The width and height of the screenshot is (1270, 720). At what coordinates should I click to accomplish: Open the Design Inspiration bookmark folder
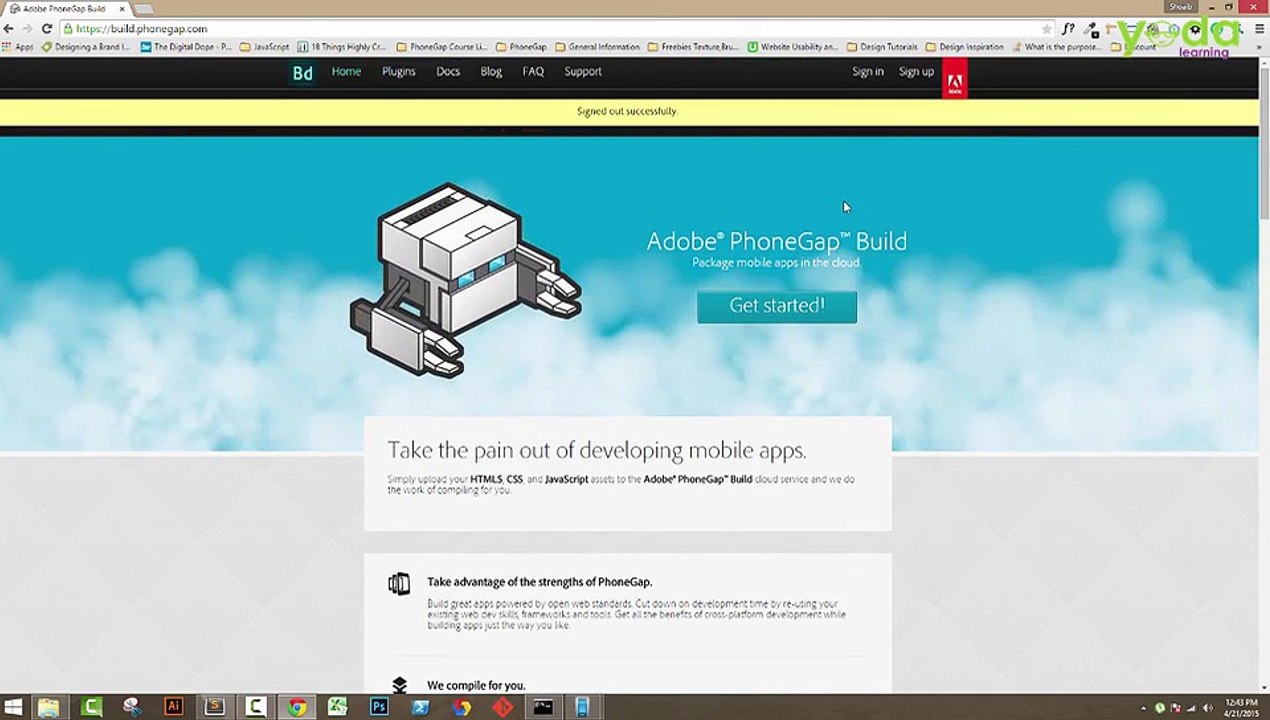point(965,47)
